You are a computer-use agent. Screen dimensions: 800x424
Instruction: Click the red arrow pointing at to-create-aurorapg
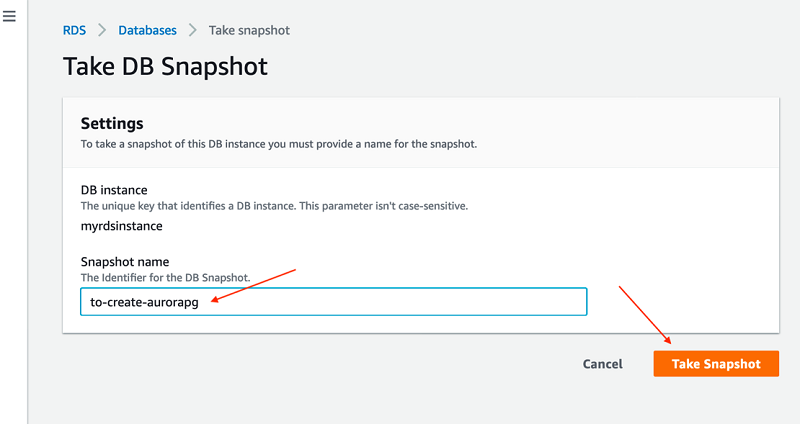(x=253, y=285)
